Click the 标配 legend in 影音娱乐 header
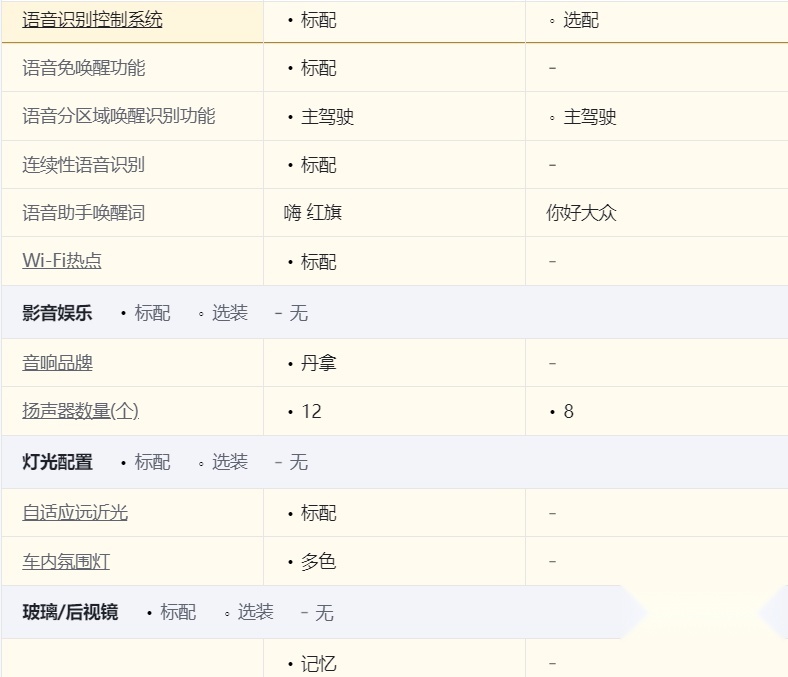Screen dimensions: 788x677 tap(152, 313)
